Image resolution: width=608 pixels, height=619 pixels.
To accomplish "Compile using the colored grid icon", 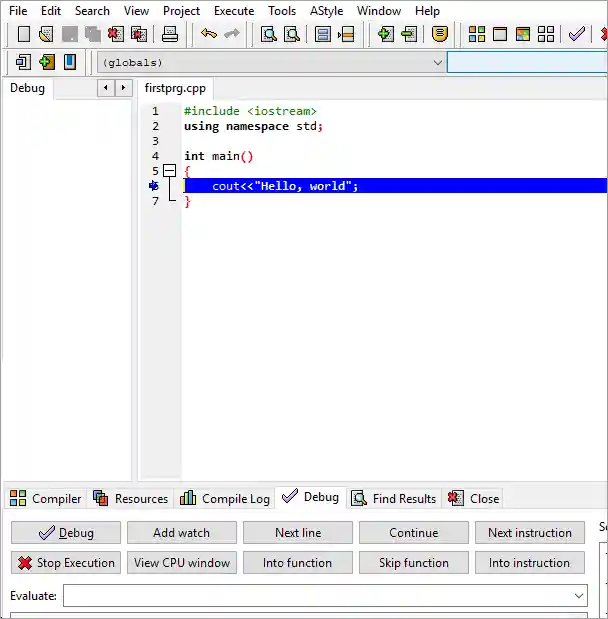I will coord(477,34).
